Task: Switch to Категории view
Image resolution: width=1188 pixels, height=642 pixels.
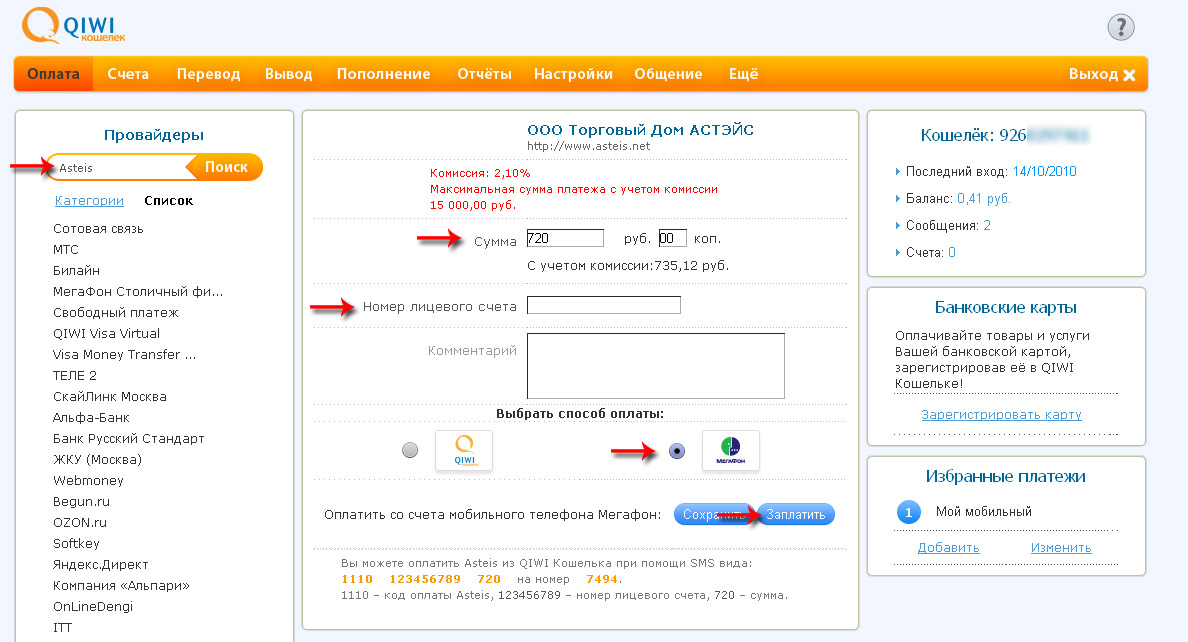Action: coord(89,200)
